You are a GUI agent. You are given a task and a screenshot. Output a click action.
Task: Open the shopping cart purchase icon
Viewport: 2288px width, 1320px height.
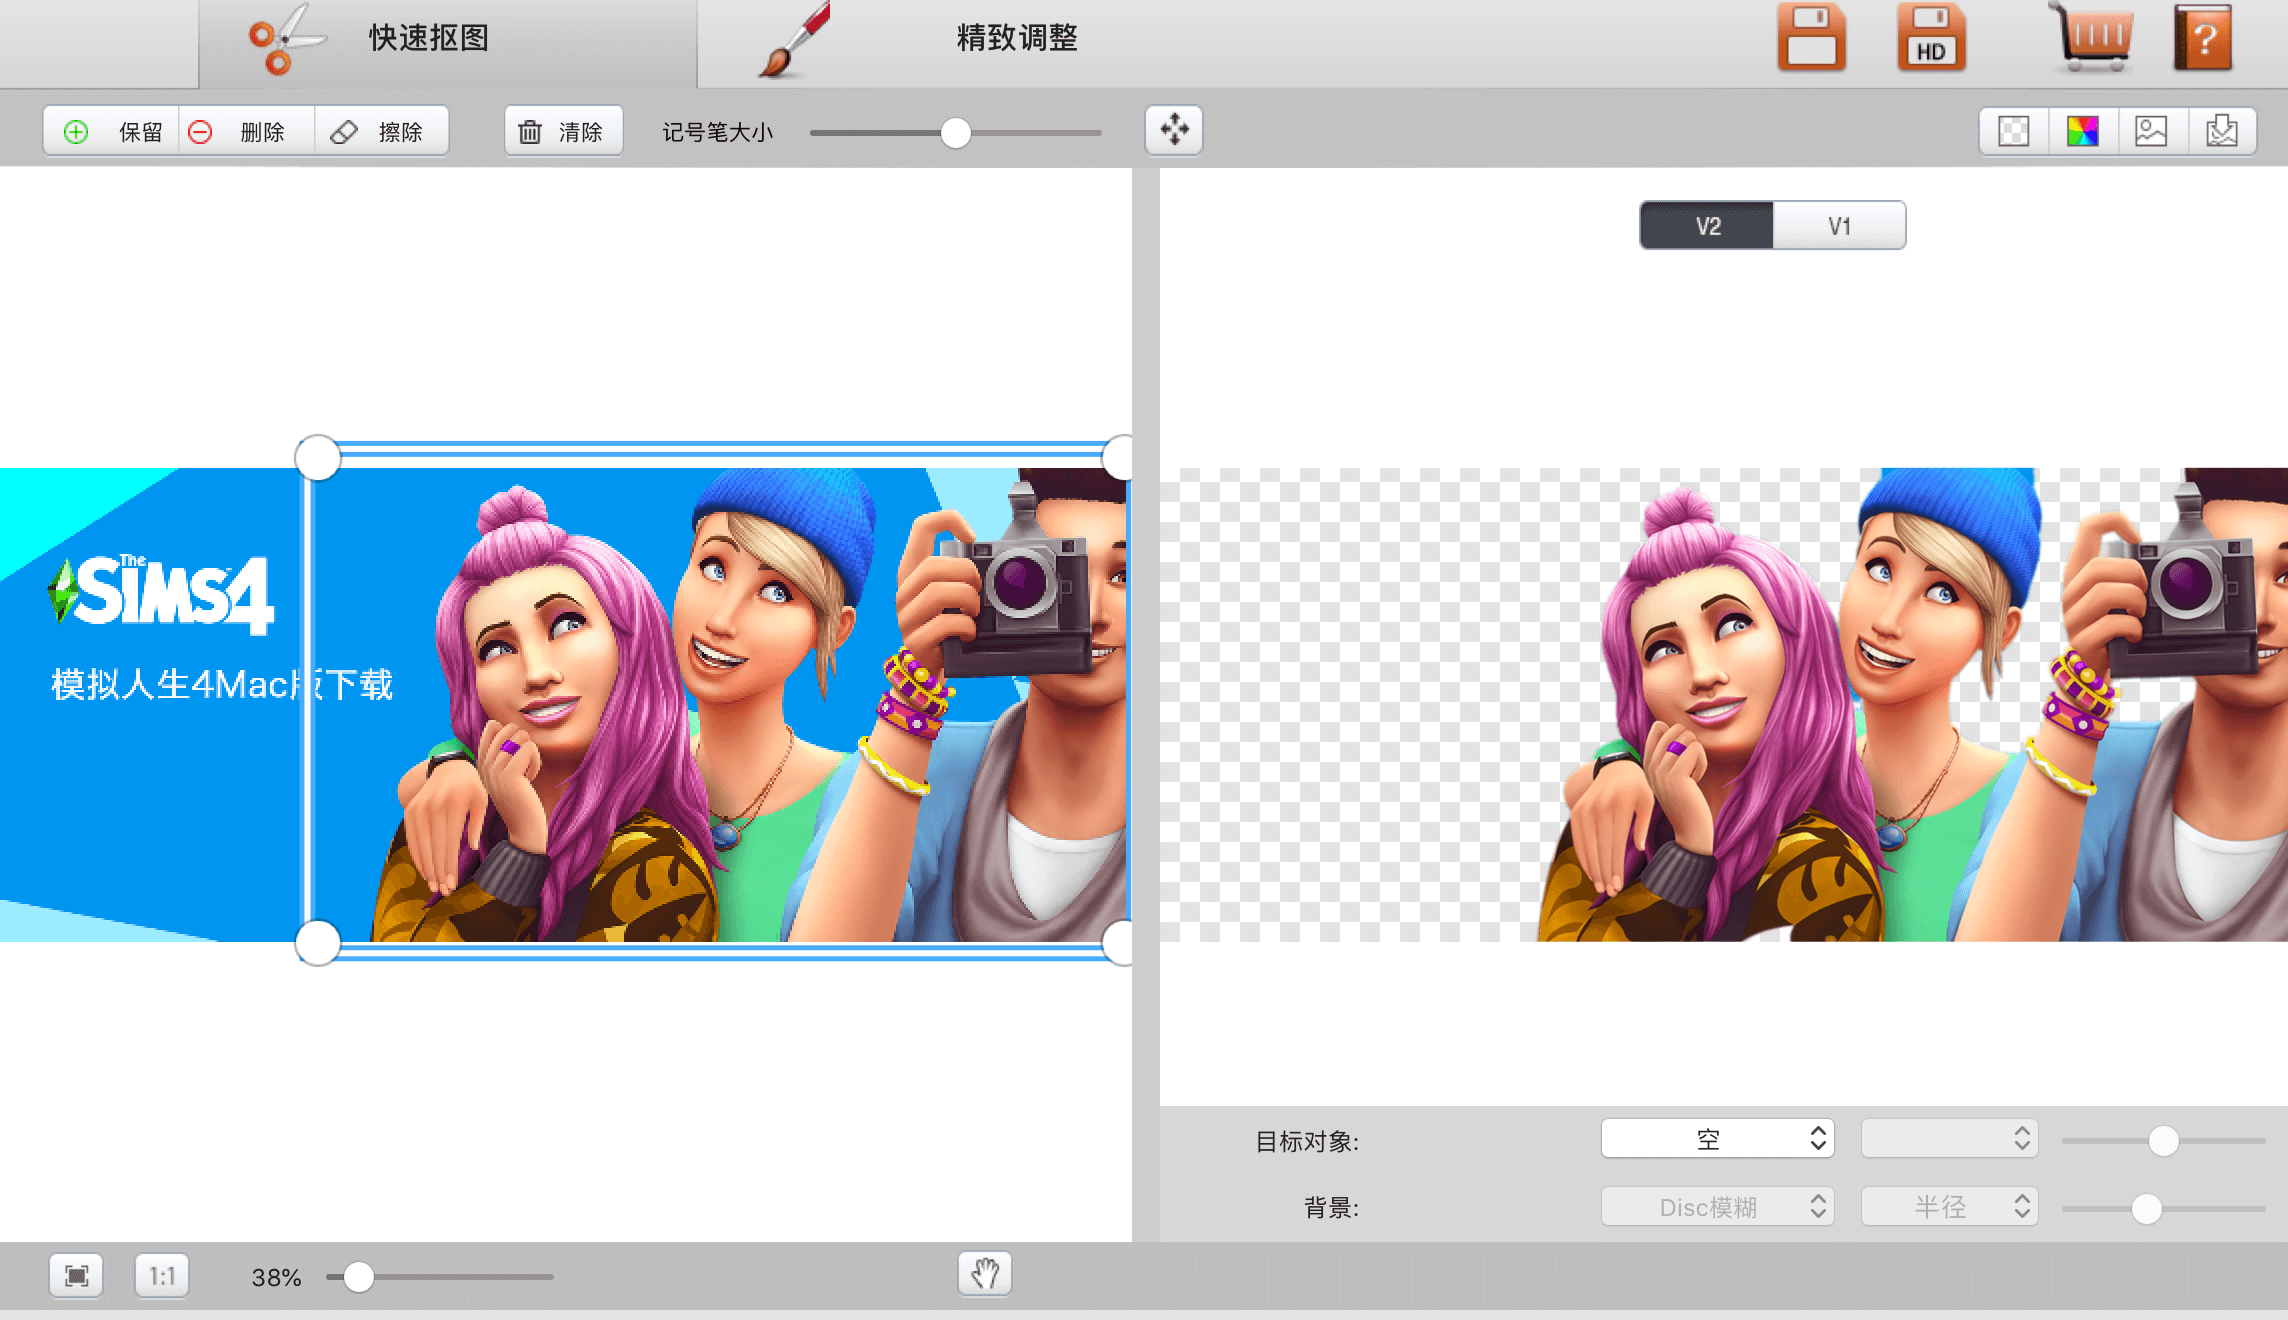tap(2091, 38)
